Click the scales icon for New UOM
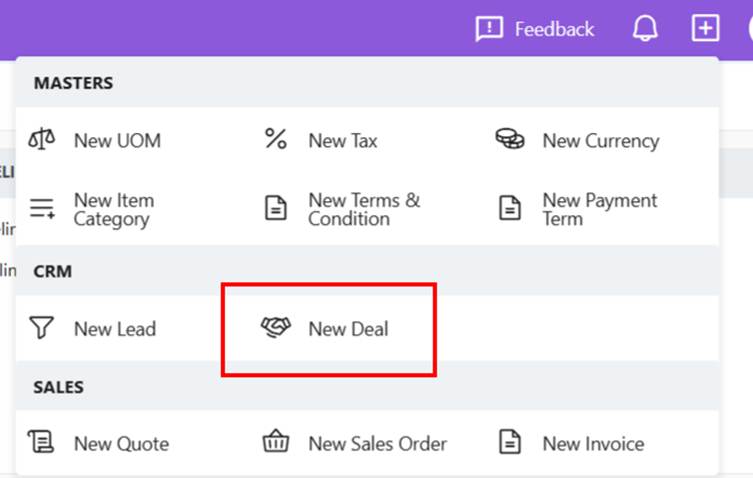The image size is (753, 478). (x=42, y=140)
